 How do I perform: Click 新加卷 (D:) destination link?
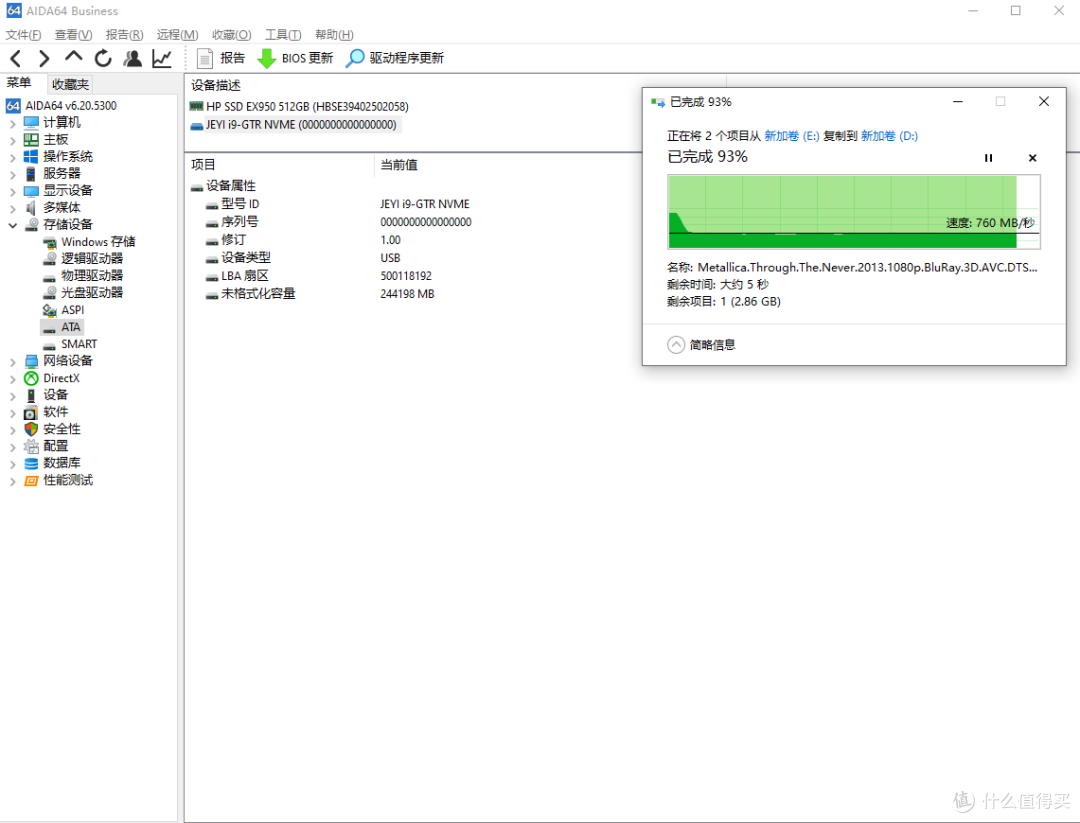point(889,136)
